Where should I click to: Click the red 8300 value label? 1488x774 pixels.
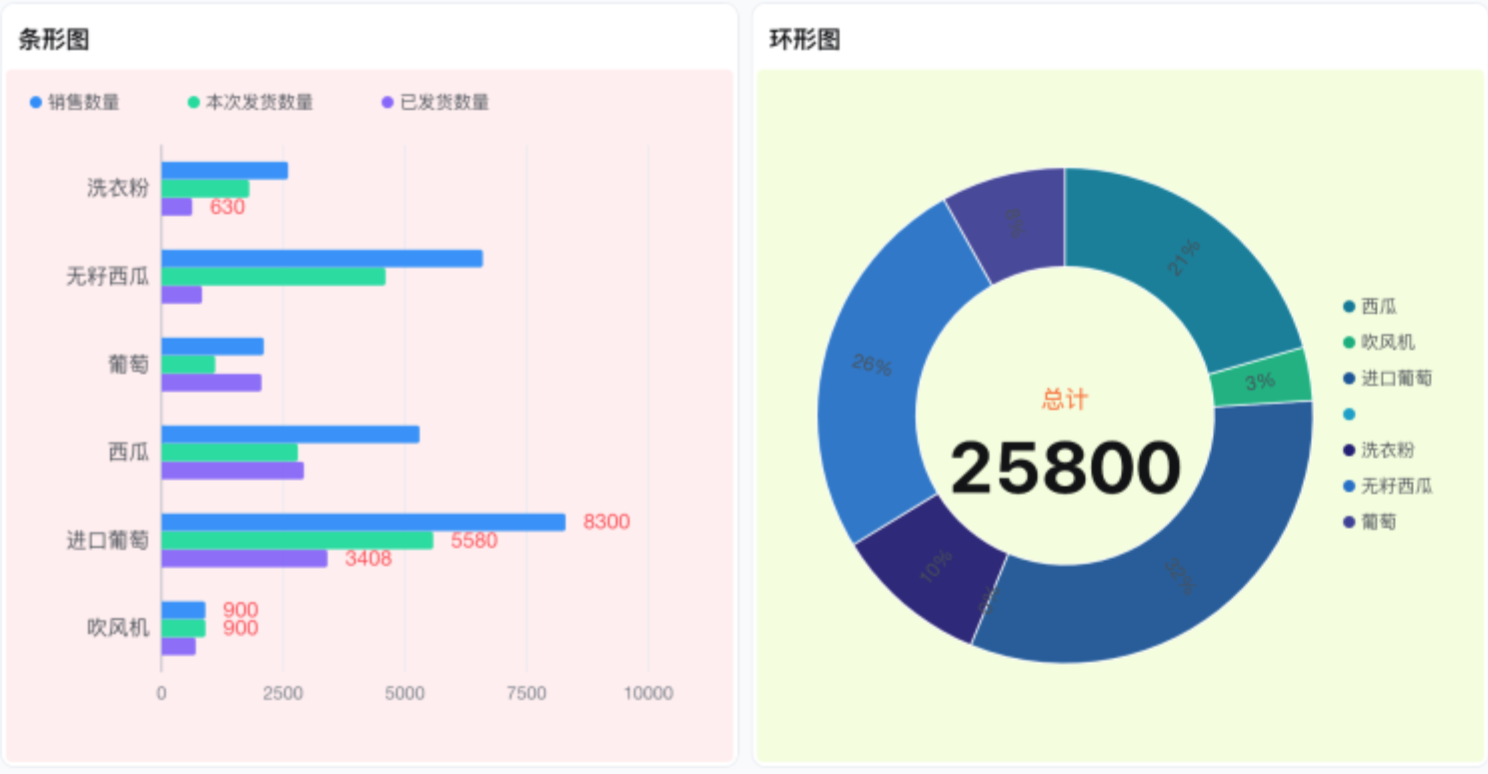(607, 522)
